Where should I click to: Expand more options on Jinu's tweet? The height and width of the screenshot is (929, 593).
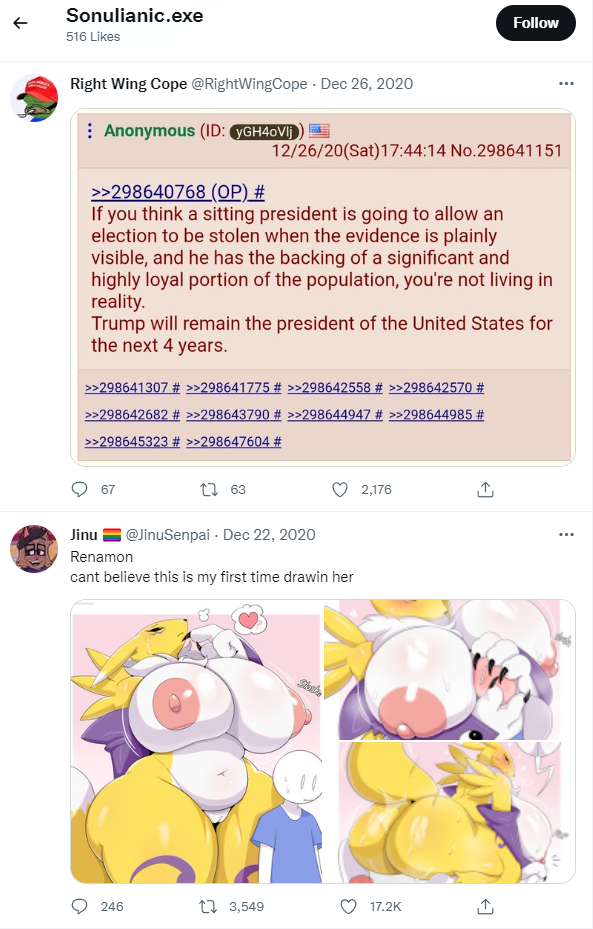(566, 534)
